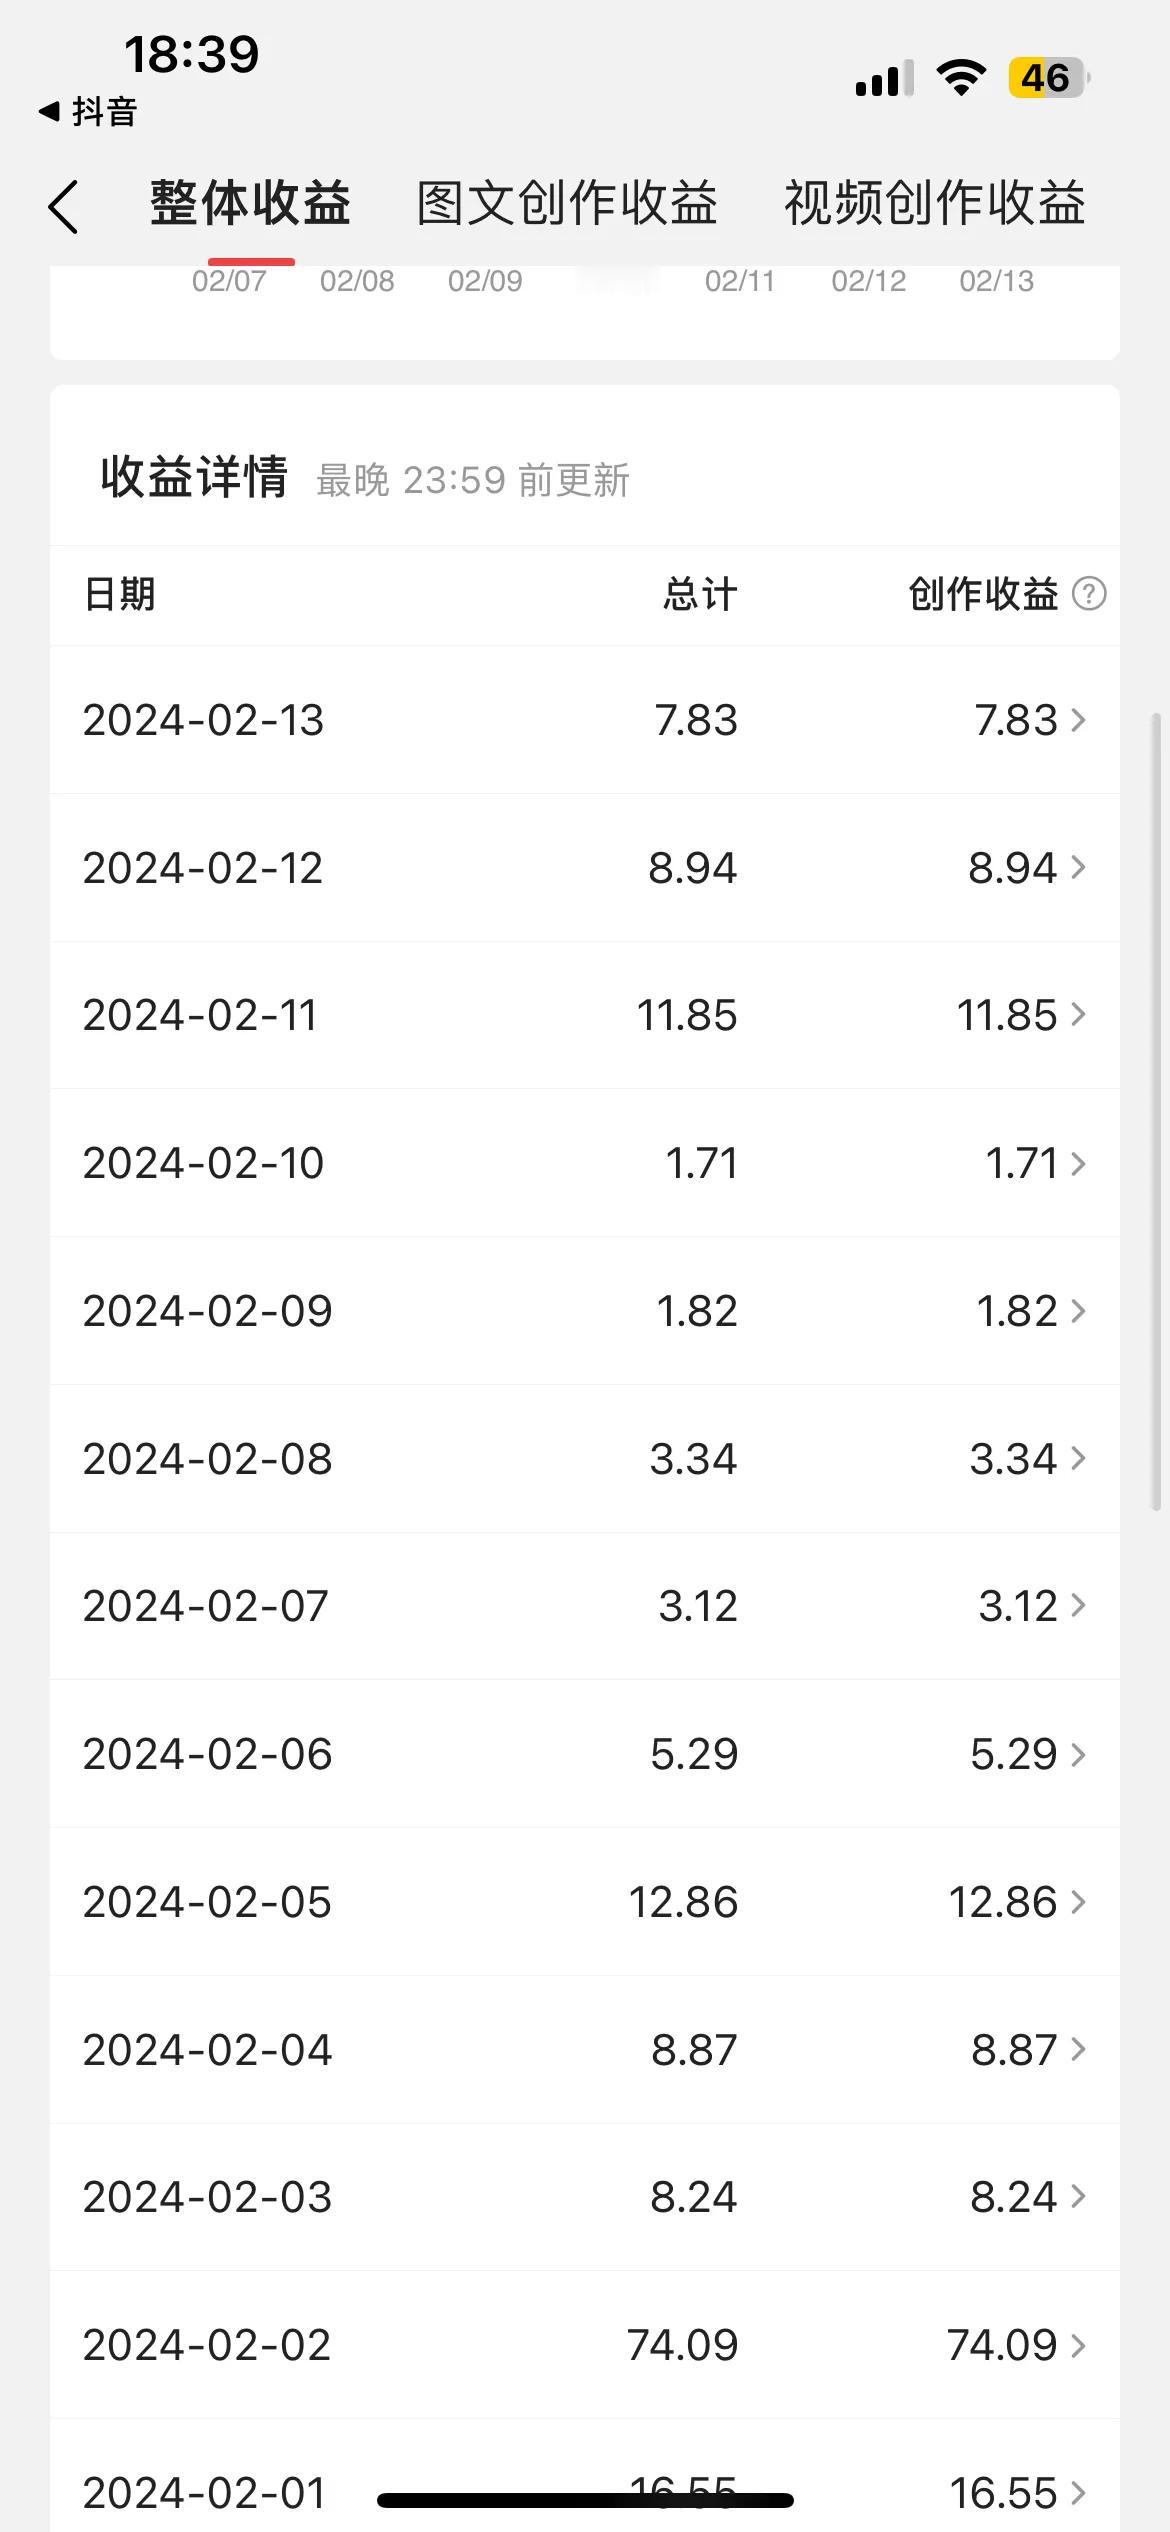The height and width of the screenshot is (2532, 1170).
Task: Open the 3.34 创作收益 entry for 02-08
Action: pos(1013,1459)
